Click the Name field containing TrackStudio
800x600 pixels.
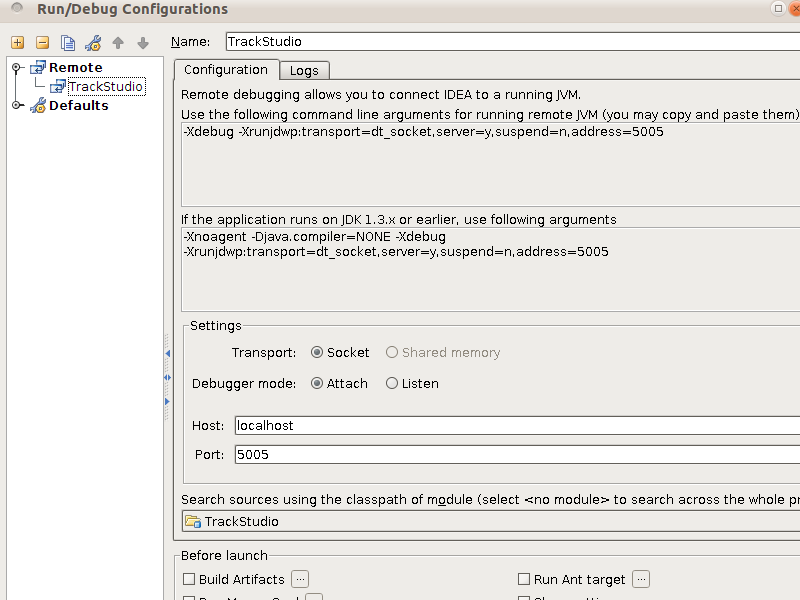pyautogui.click(x=513, y=41)
